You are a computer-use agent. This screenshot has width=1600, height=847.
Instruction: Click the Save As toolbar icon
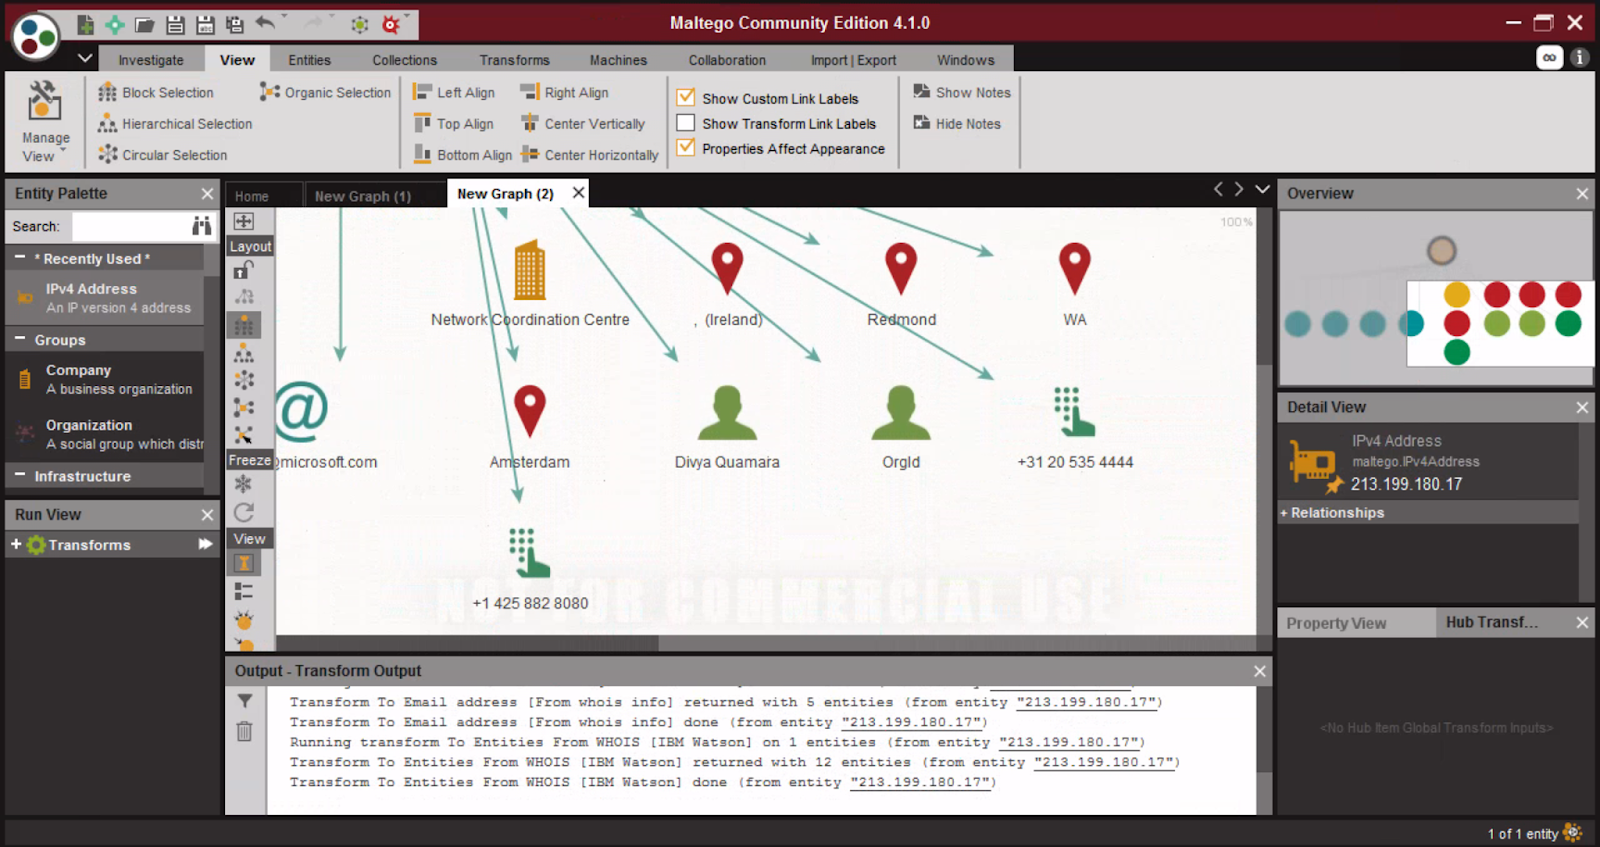point(205,24)
